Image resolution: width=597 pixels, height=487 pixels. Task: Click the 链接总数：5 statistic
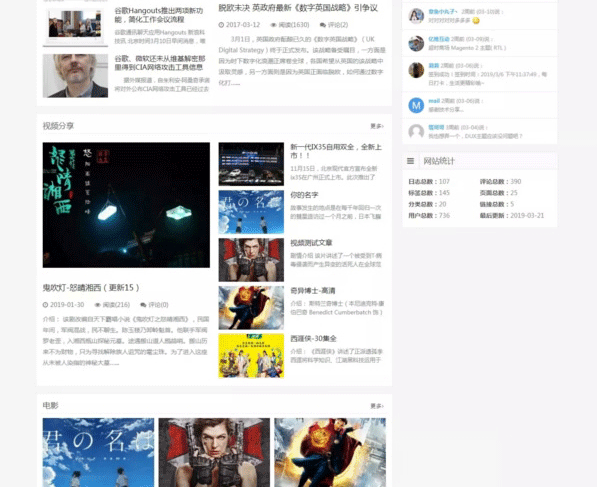coord(497,204)
